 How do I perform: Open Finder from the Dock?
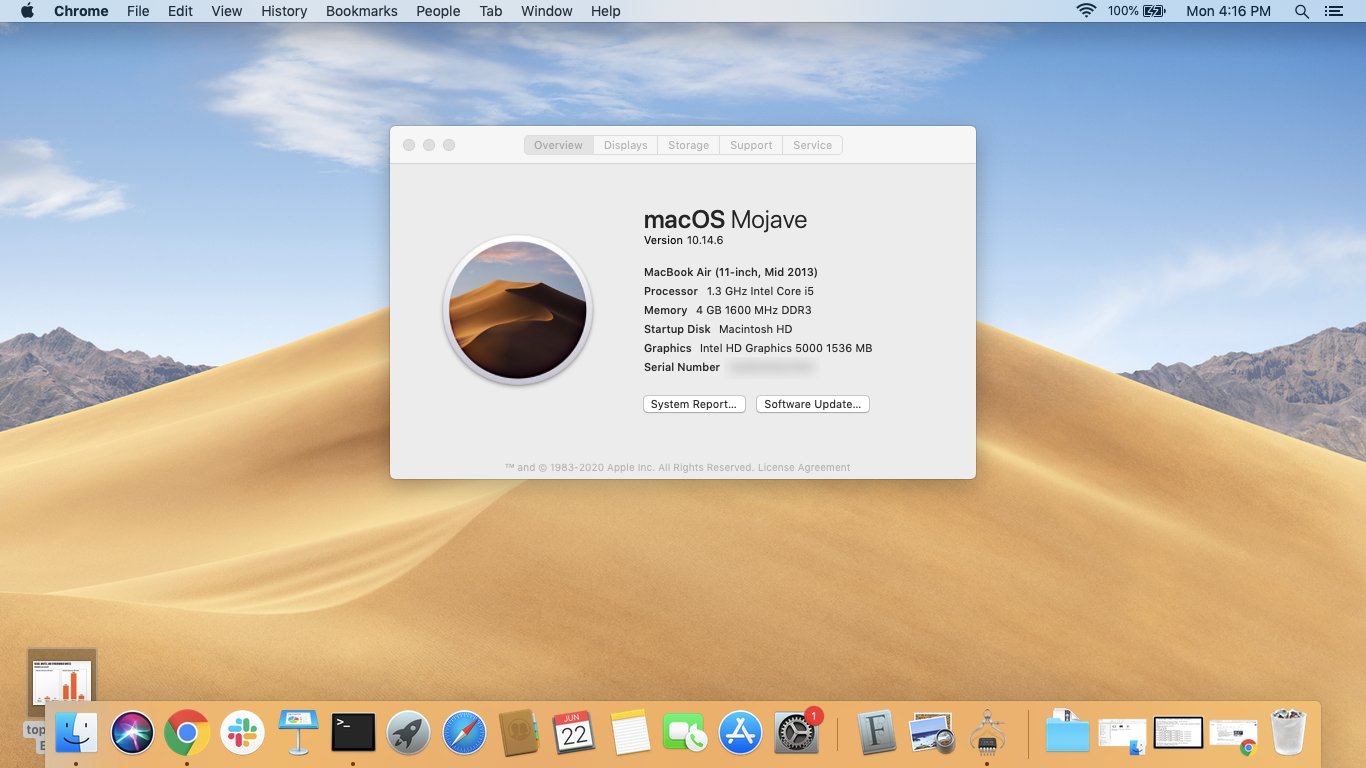click(76, 733)
